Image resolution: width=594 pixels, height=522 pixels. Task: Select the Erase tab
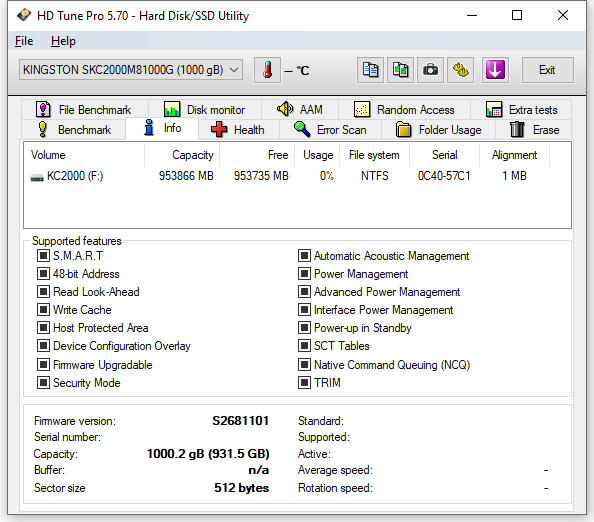click(534, 130)
